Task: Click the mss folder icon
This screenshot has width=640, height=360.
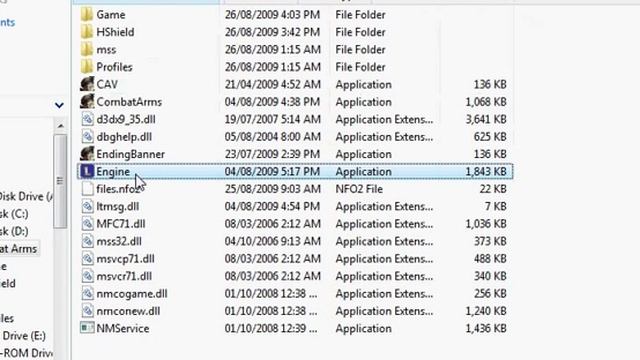Action: [87, 50]
